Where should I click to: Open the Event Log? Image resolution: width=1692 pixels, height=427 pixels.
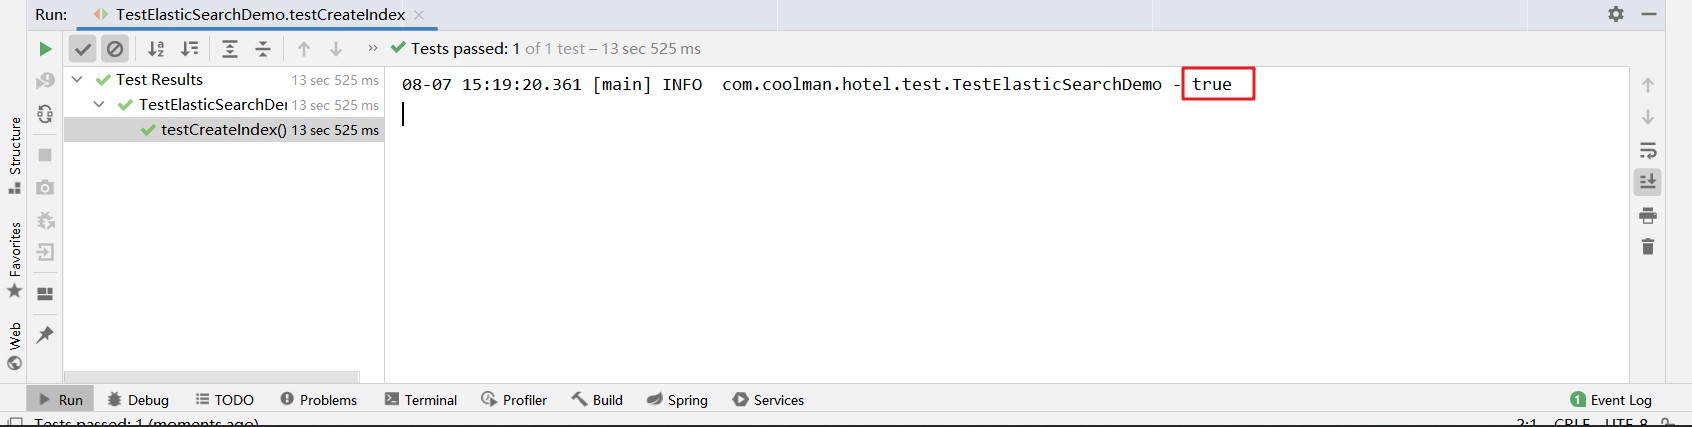[x=1611, y=399]
